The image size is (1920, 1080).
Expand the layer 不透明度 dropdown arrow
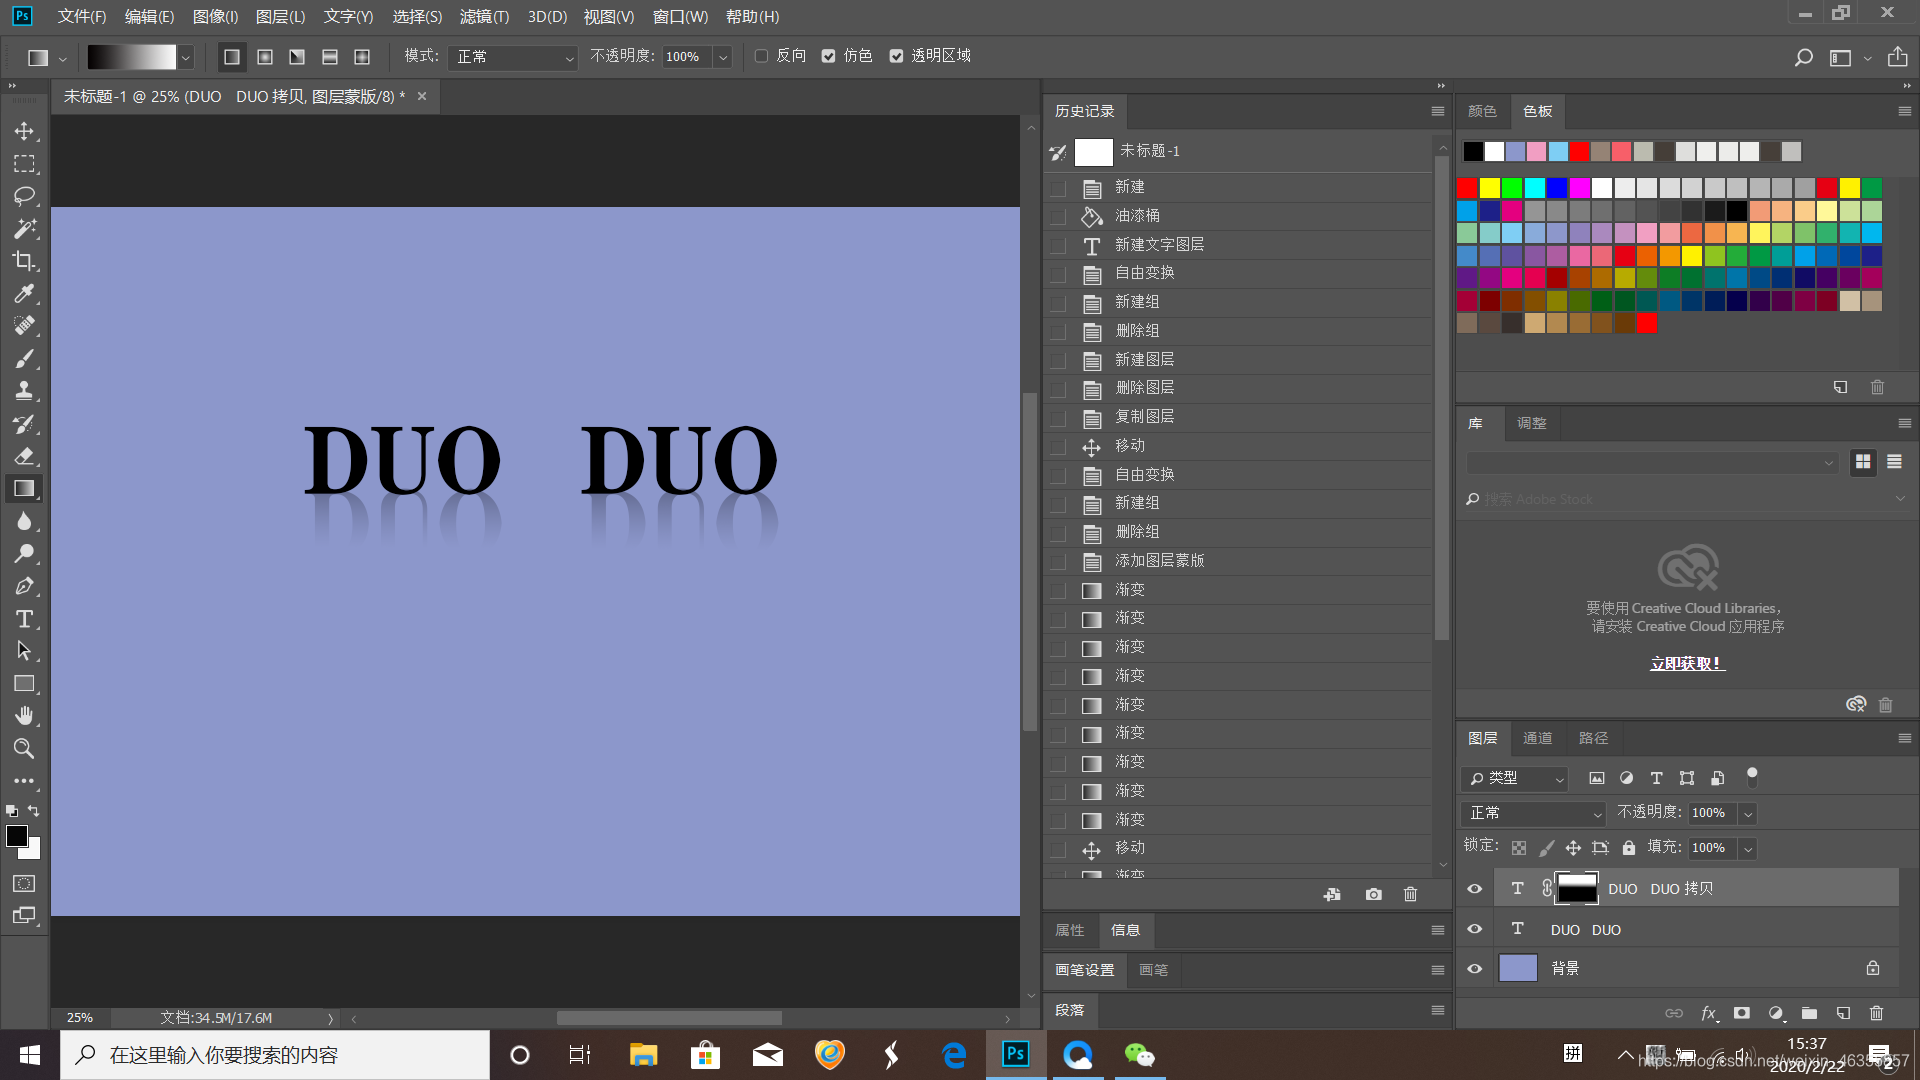pyautogui.click(x=1748, y=814)
